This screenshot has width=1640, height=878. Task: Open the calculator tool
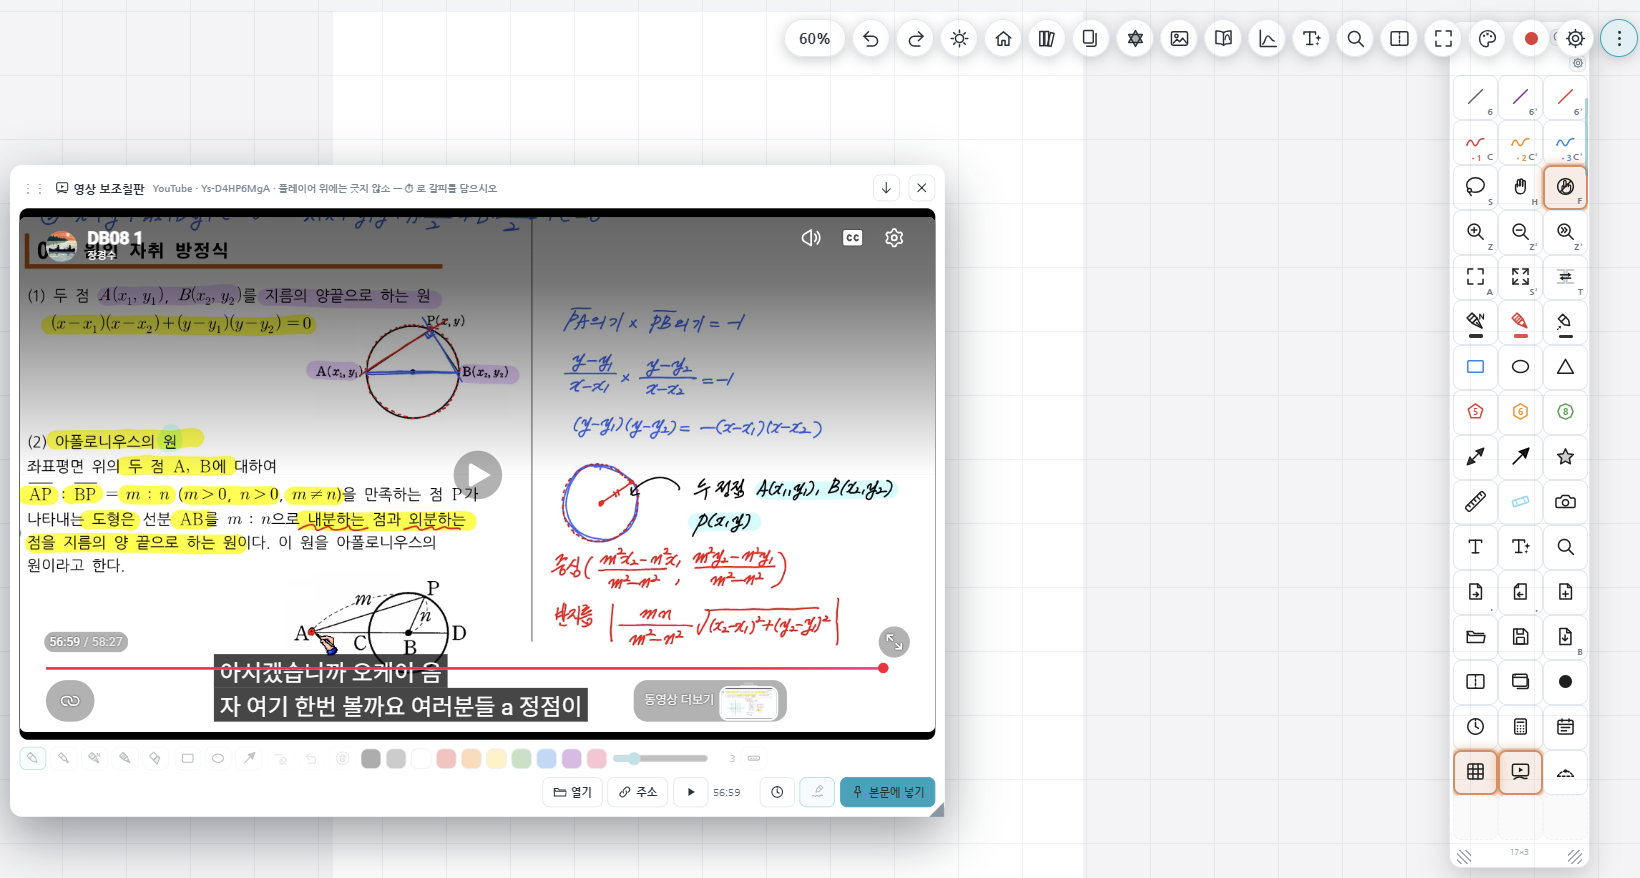(1520, 727)
